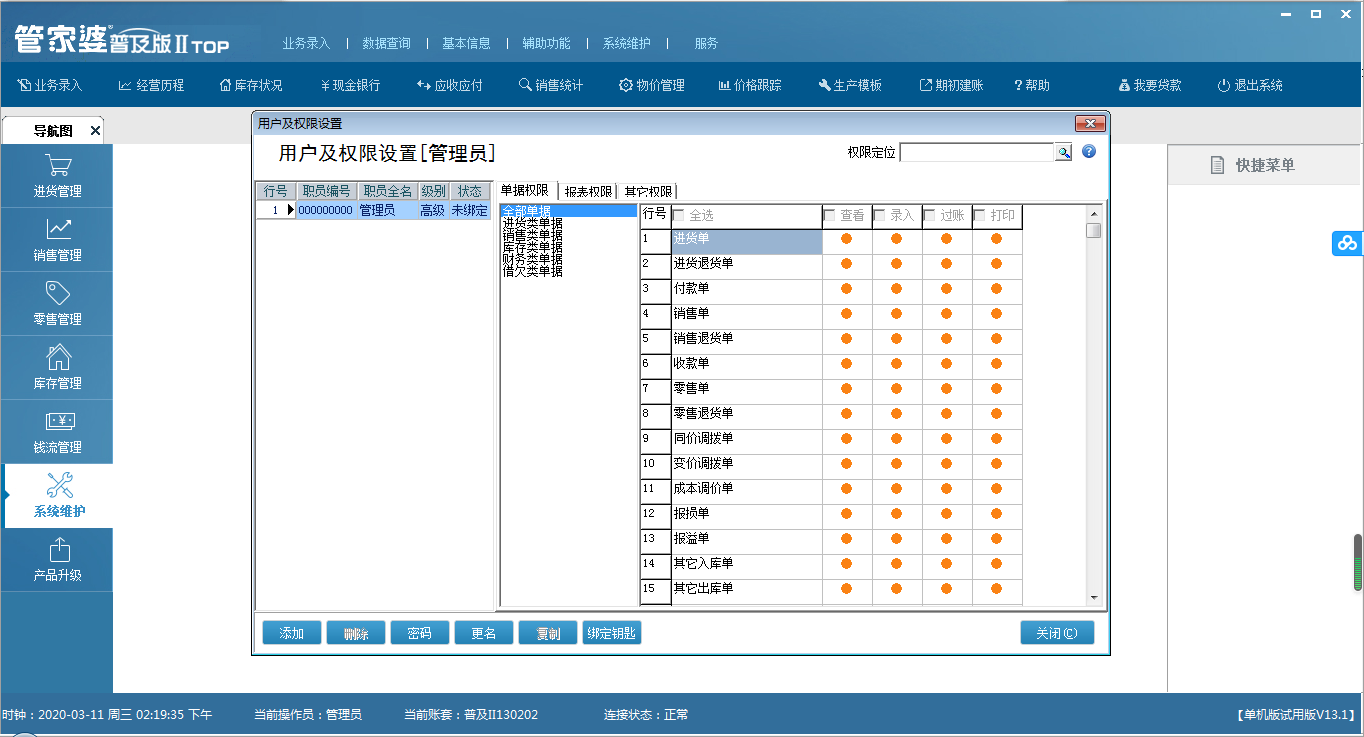Open 销售管理 sidebar module
This screenshot has width=1364, height=737.
pos(57,240)
